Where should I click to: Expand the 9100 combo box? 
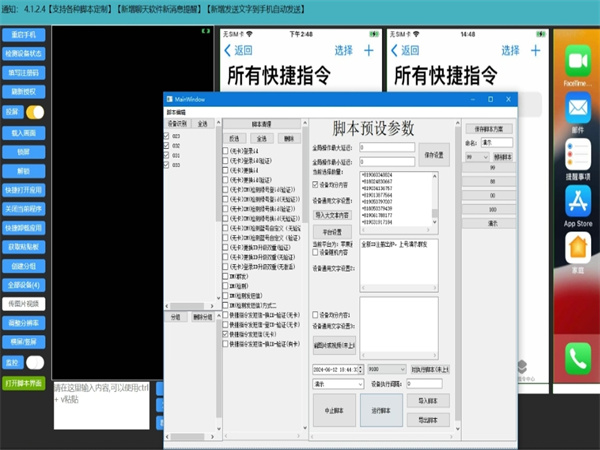387,368
